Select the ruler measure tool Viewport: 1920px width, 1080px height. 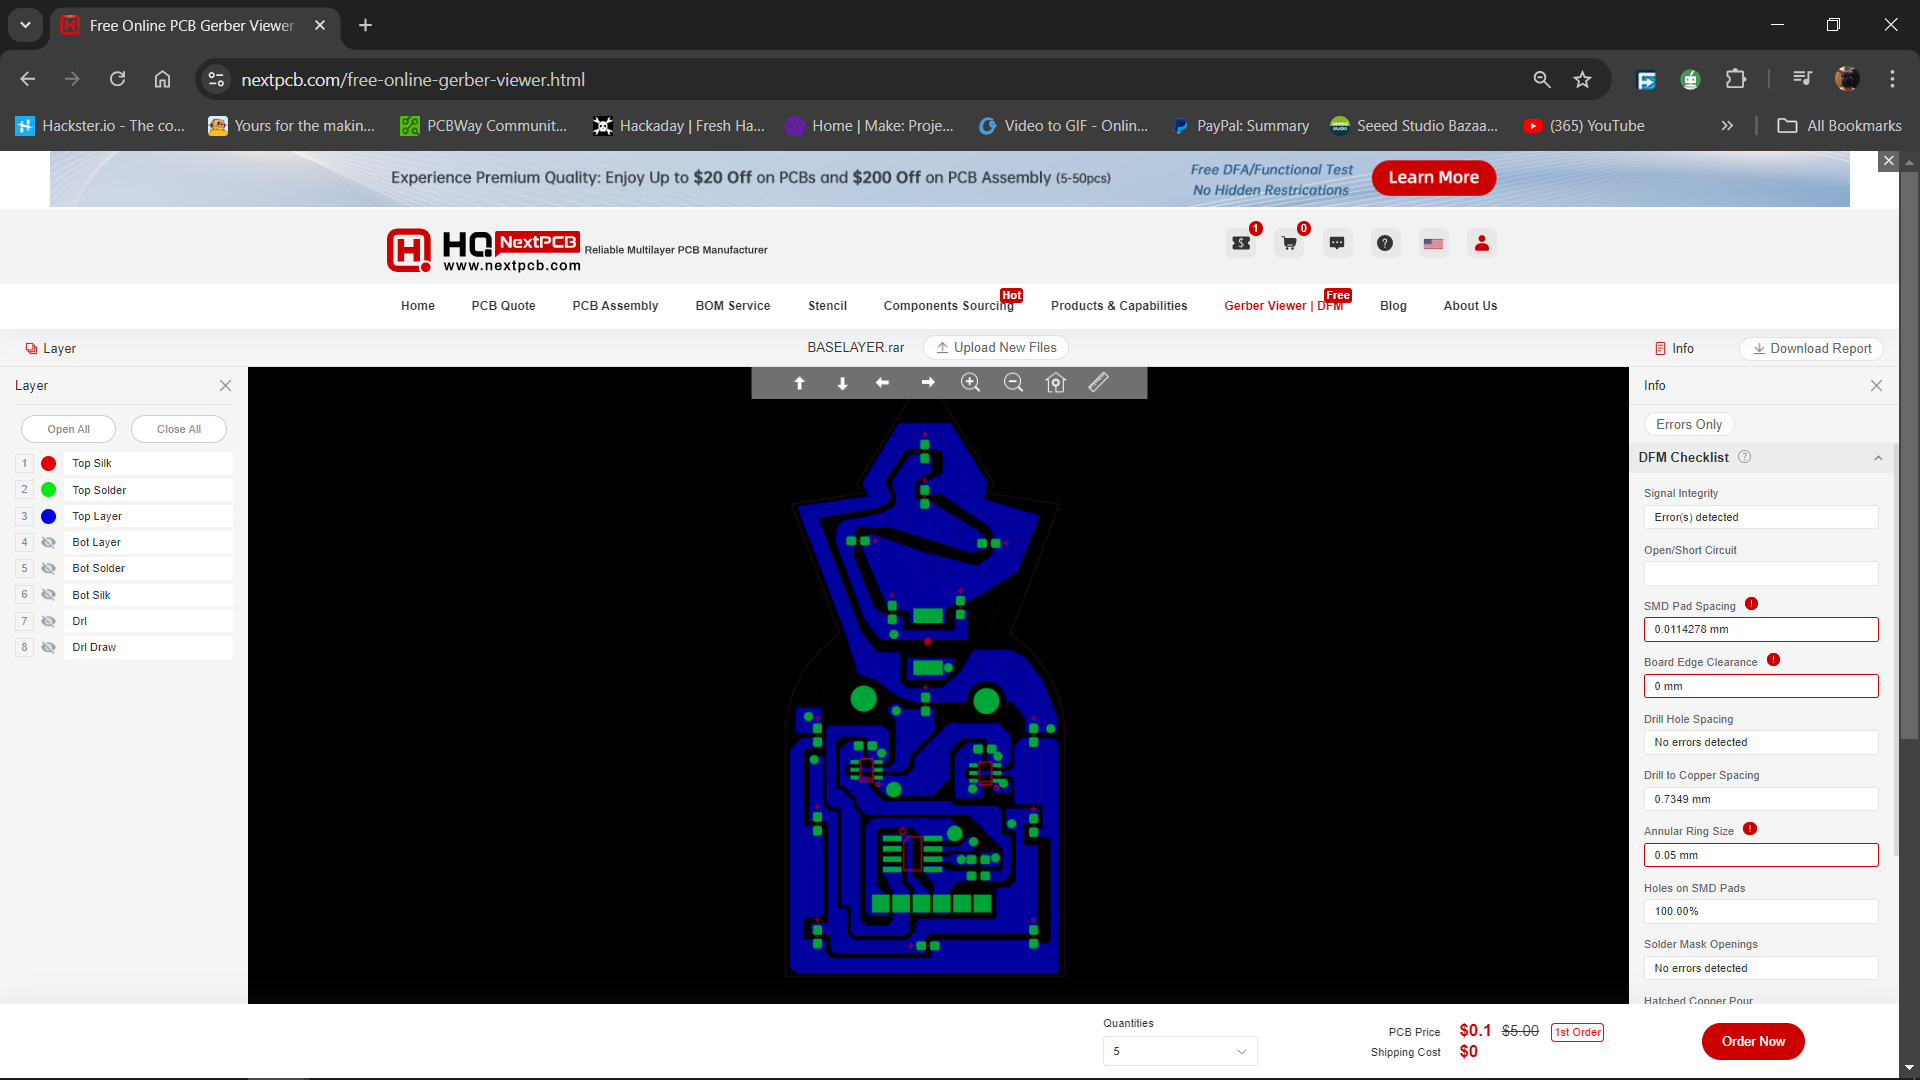click(x=1098, y=382)
